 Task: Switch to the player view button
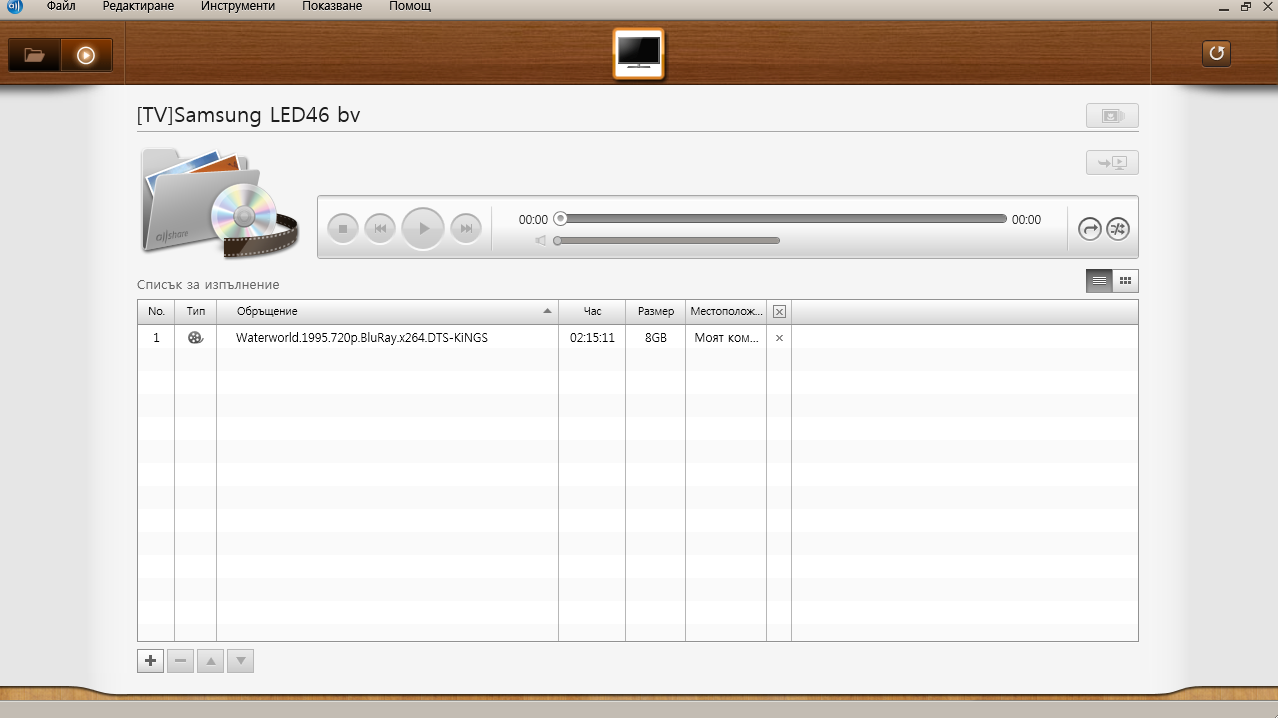tap(86, 56)
